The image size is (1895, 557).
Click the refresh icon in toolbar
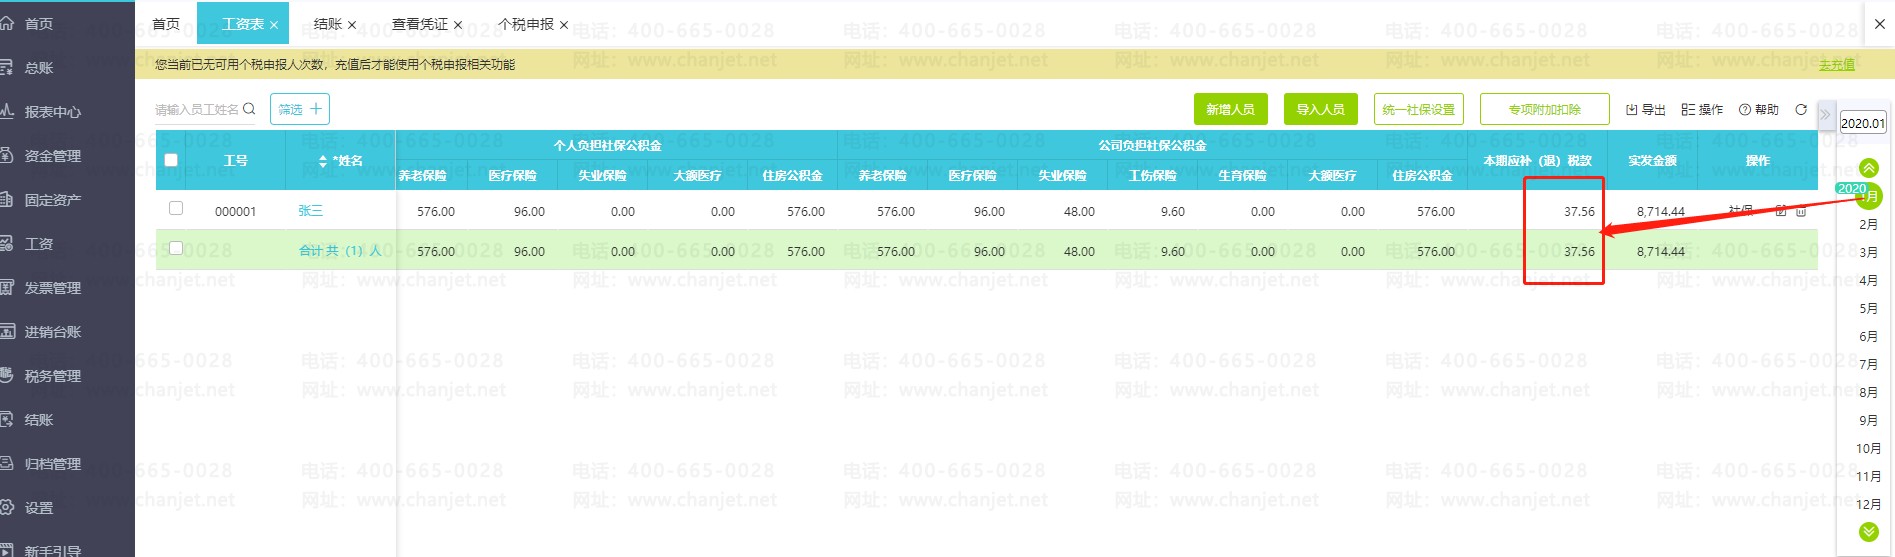[1801, 109]
